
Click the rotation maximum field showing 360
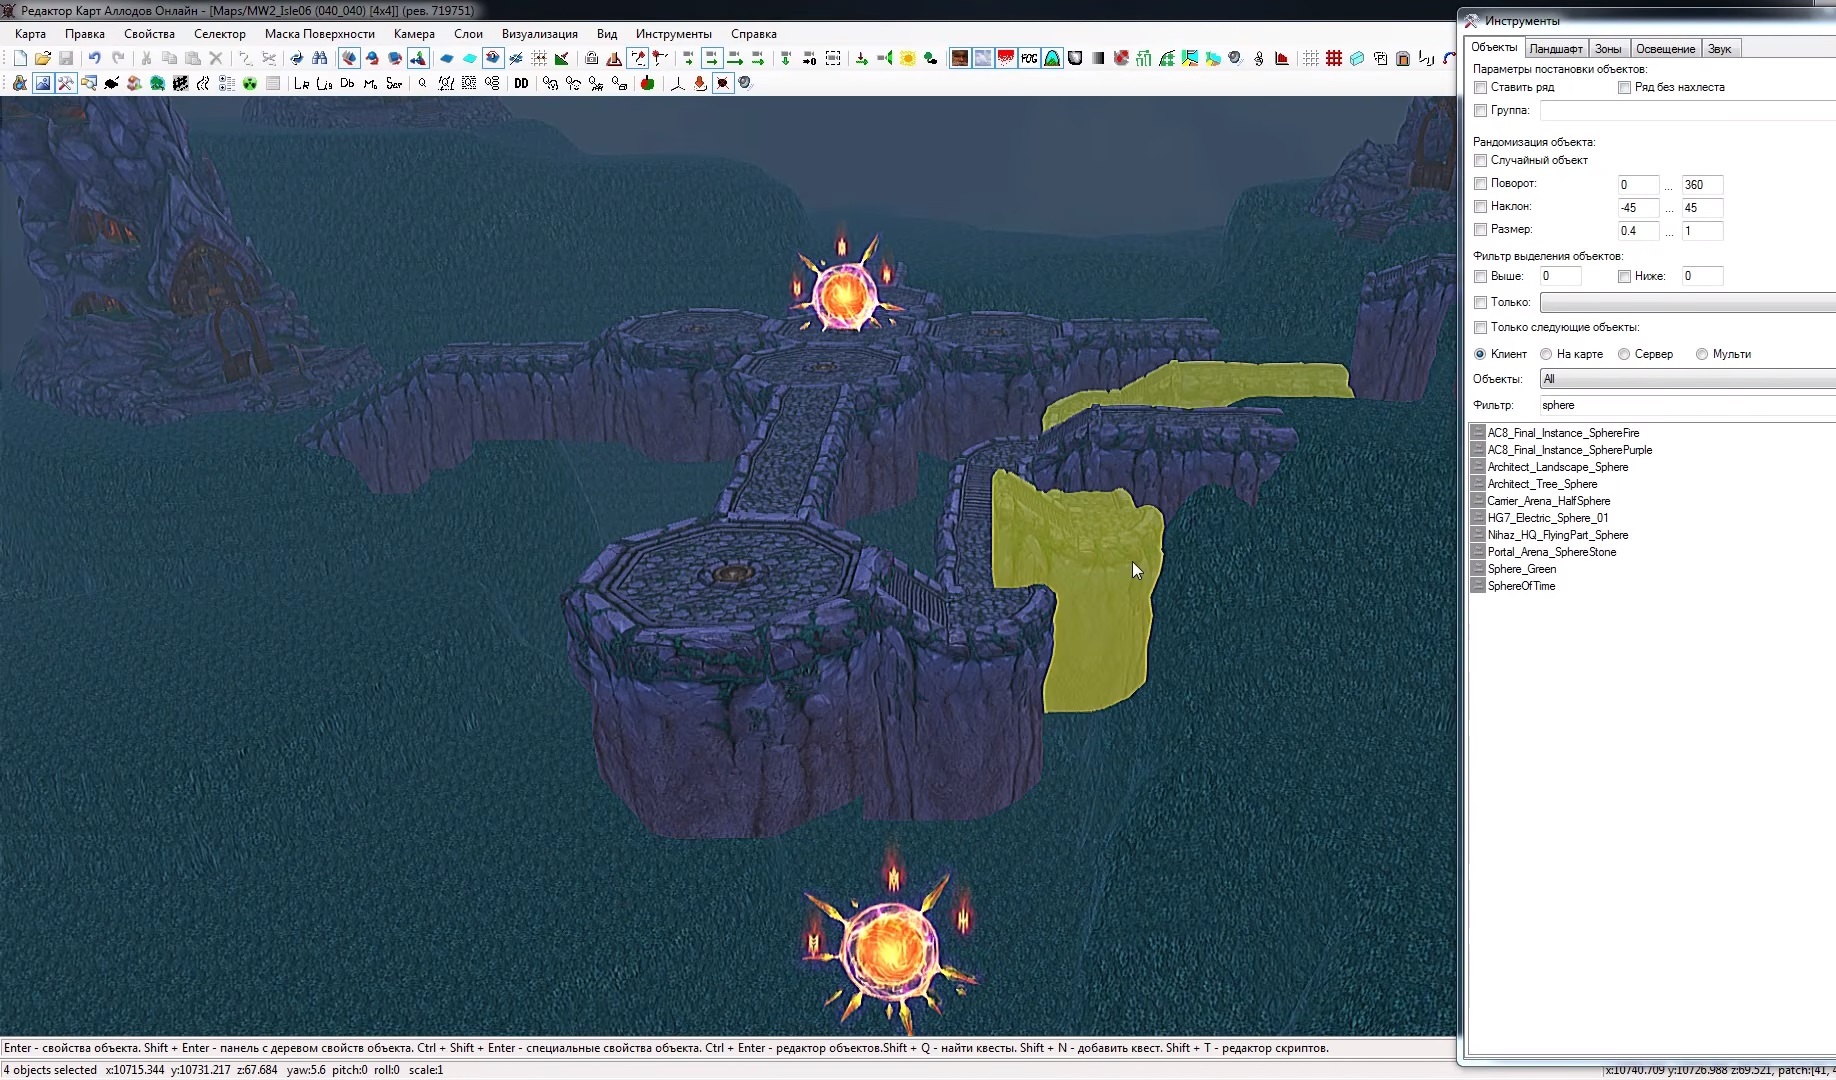1702,185
